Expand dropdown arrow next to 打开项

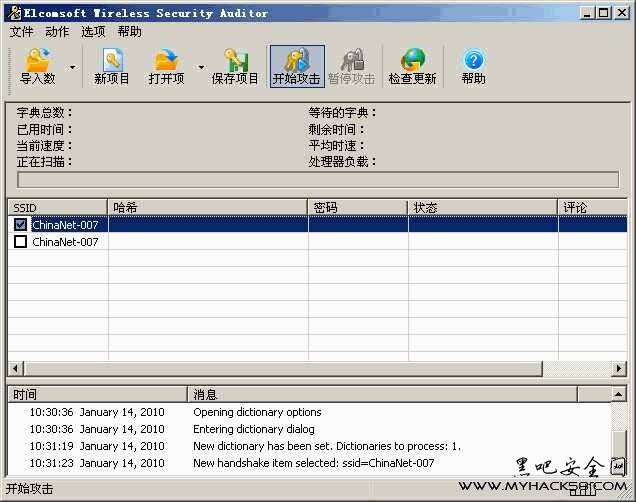pos(201,68)
